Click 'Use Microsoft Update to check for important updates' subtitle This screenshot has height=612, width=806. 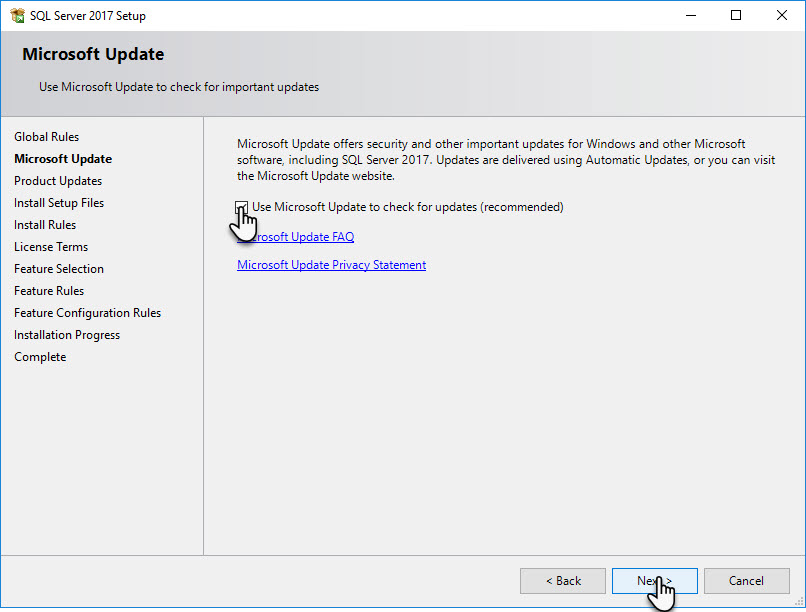[179, 87]
